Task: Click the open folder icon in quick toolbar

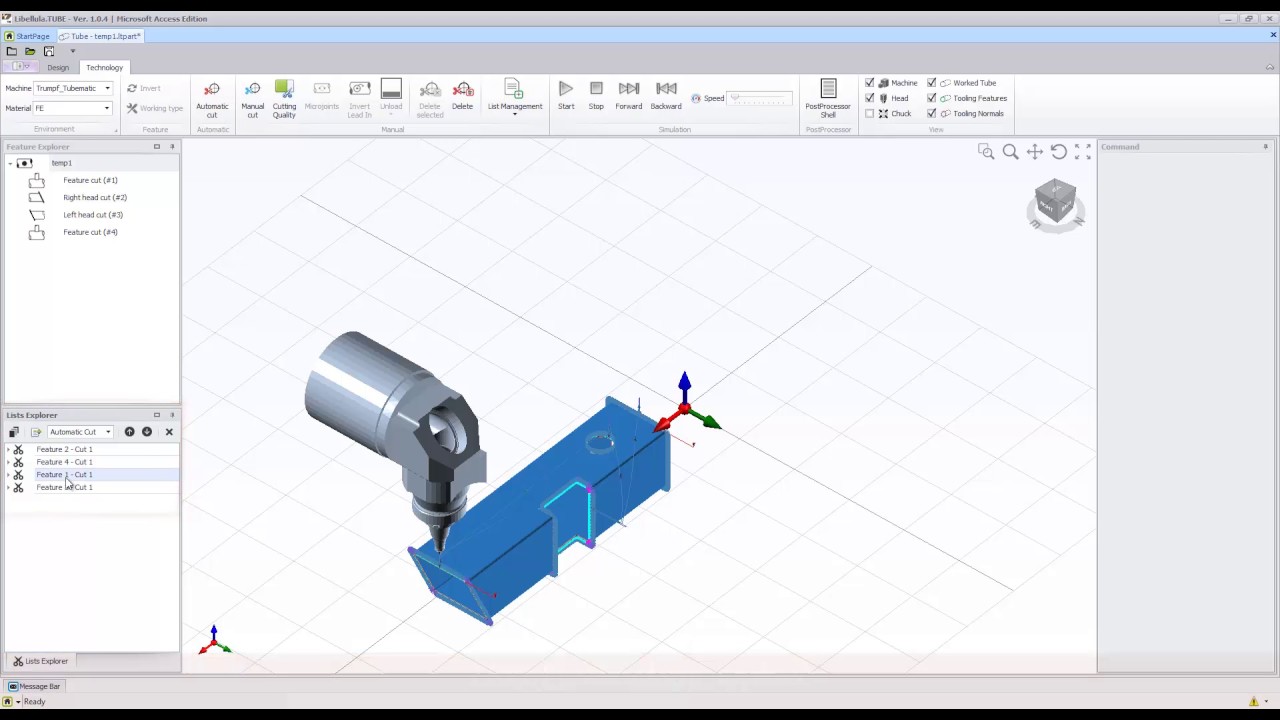Action: (30, 51)
